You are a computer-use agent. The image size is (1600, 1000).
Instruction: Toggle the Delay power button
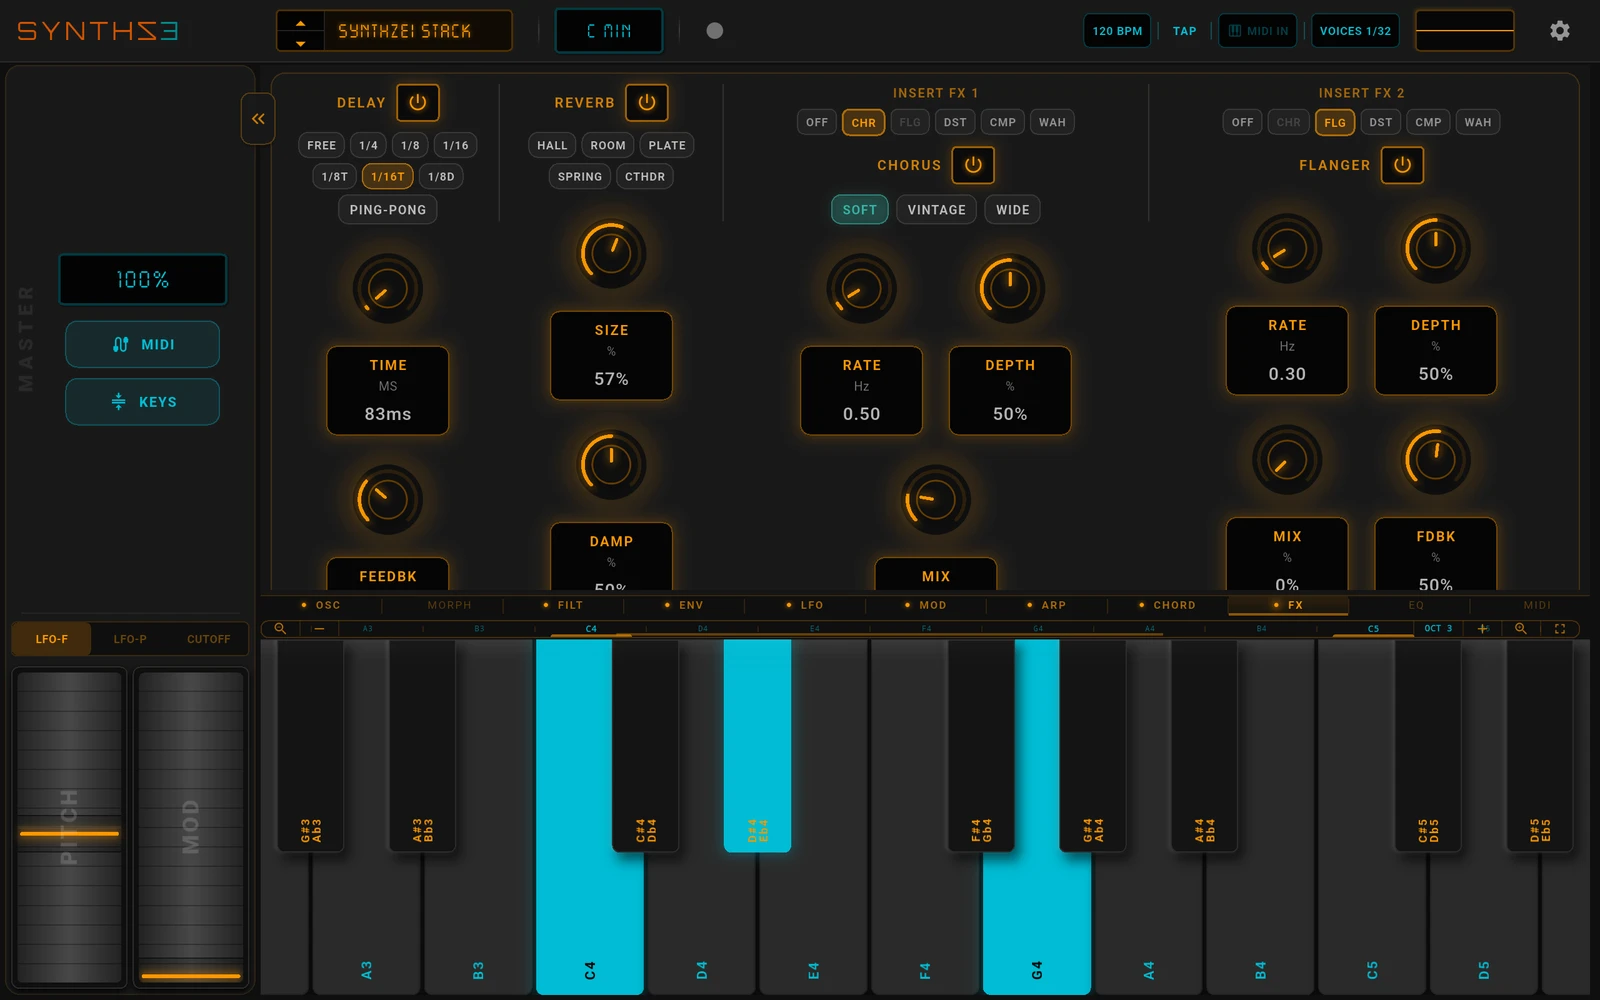coord(418,102)
